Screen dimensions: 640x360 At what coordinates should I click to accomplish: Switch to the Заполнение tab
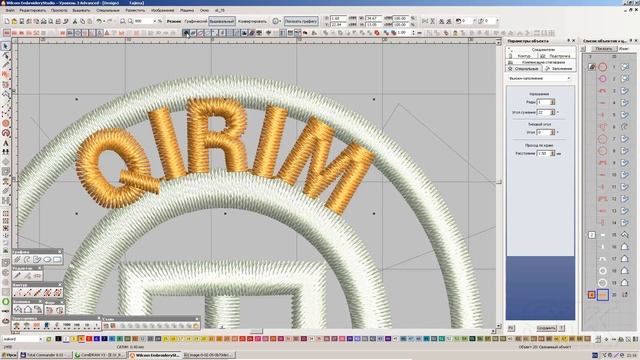tap(559, 69)
